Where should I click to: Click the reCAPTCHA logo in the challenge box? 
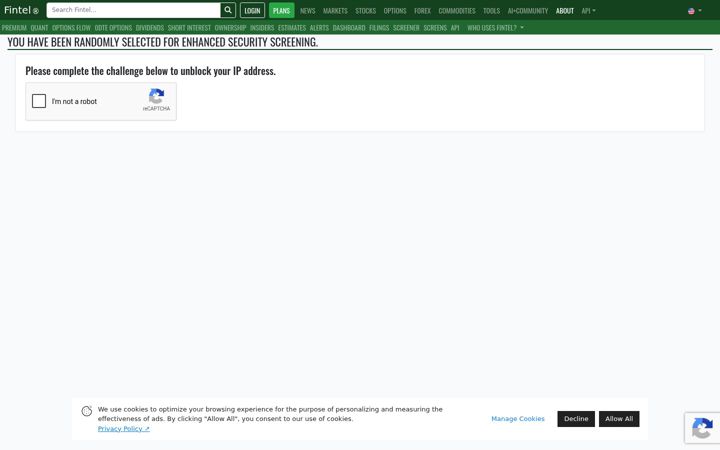click(156, 96)
